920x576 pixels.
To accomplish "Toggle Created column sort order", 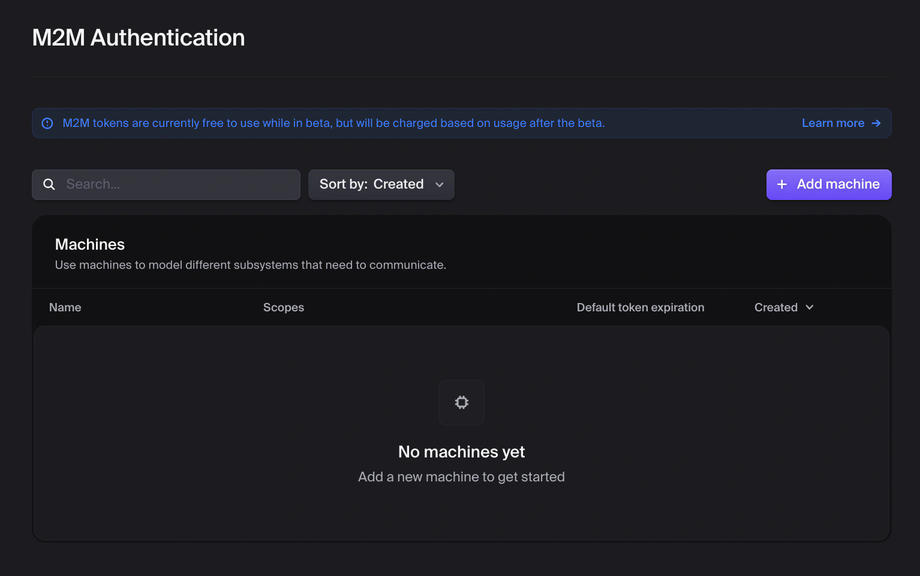I will tap(784, 307).
